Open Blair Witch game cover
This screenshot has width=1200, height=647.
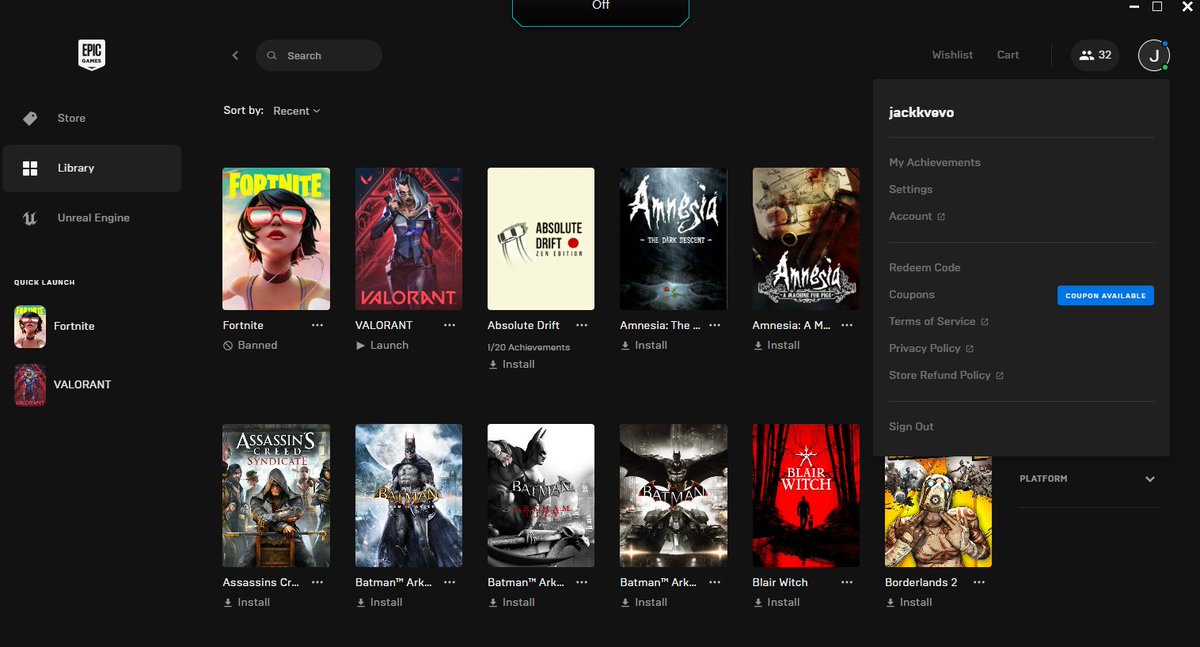point(806,496)
